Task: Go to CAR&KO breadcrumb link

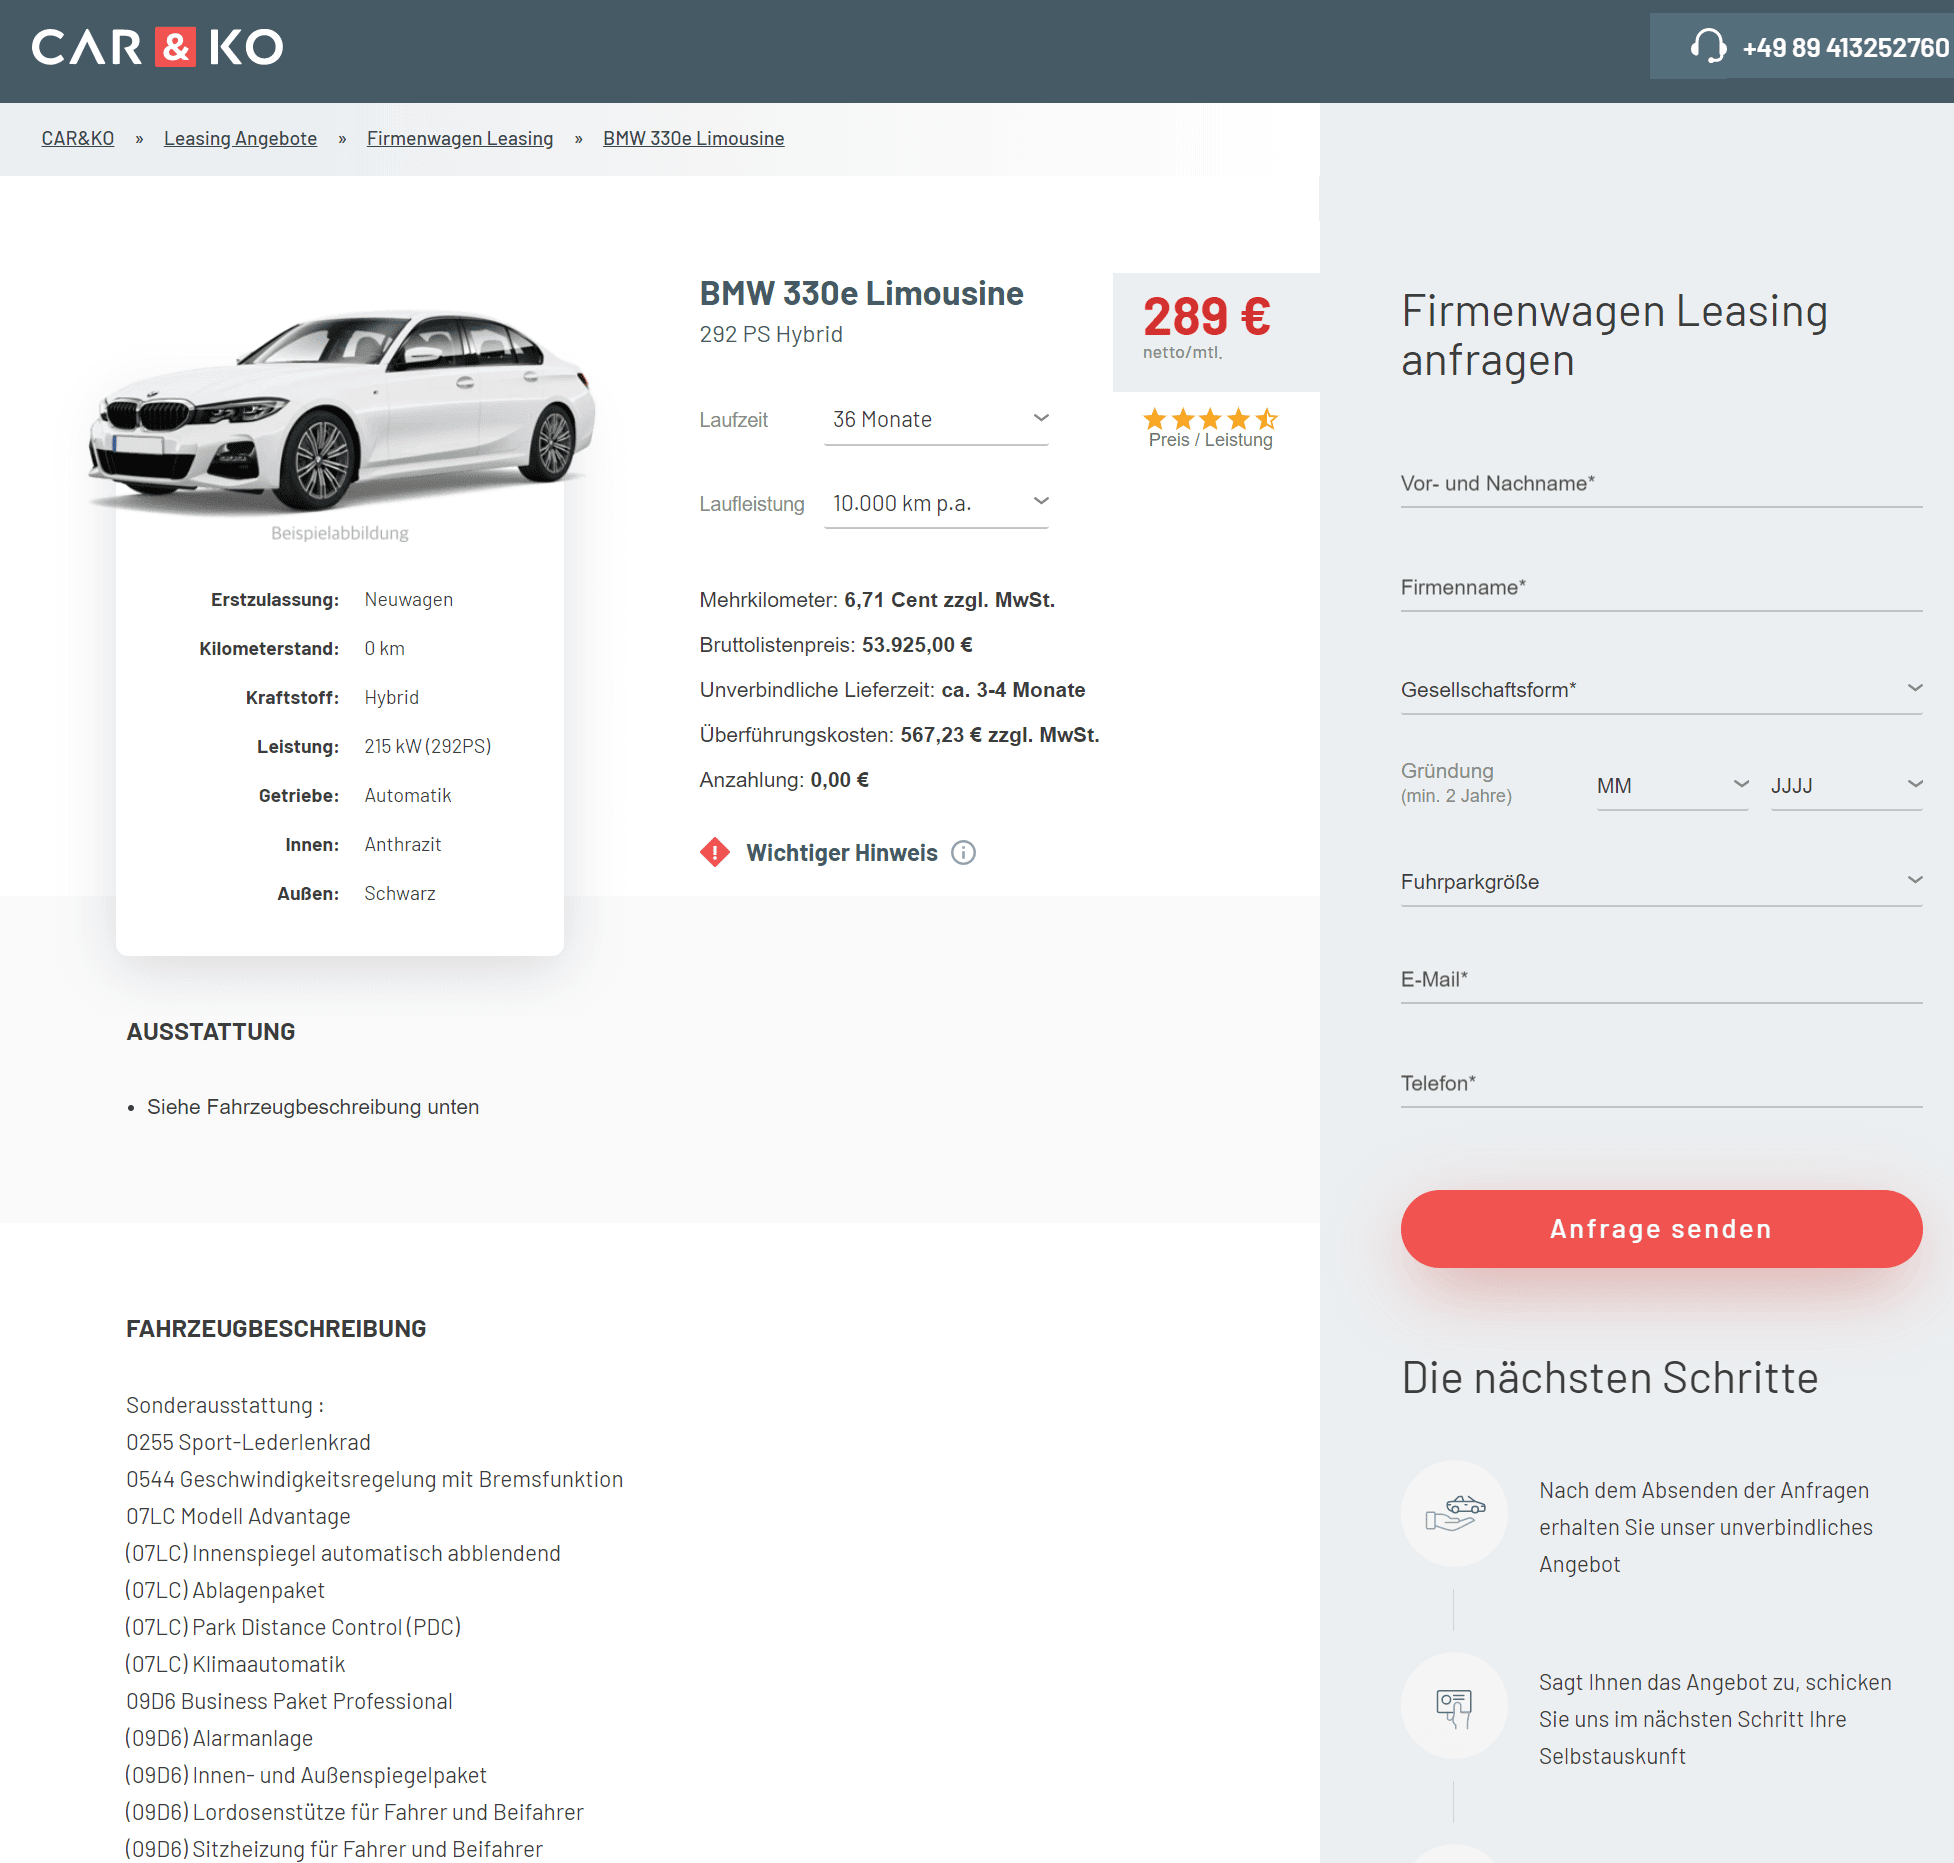Action: [x=78, y=139]
